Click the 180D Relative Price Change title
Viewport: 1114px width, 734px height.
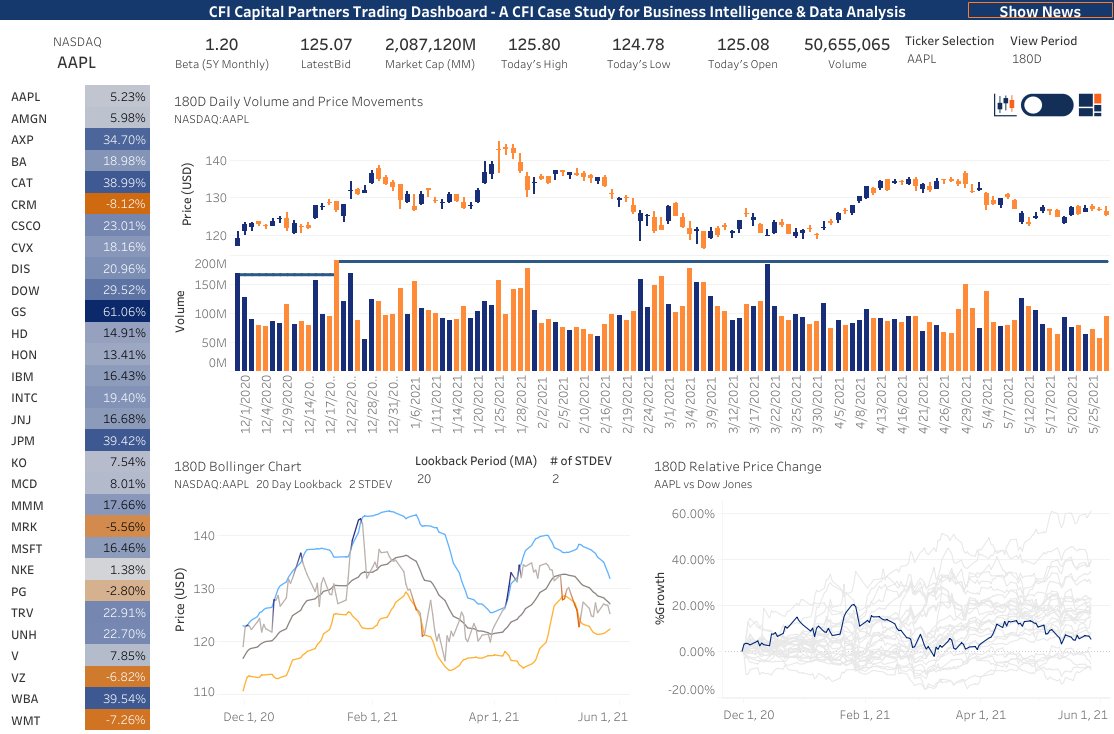[x=737, y=467]
